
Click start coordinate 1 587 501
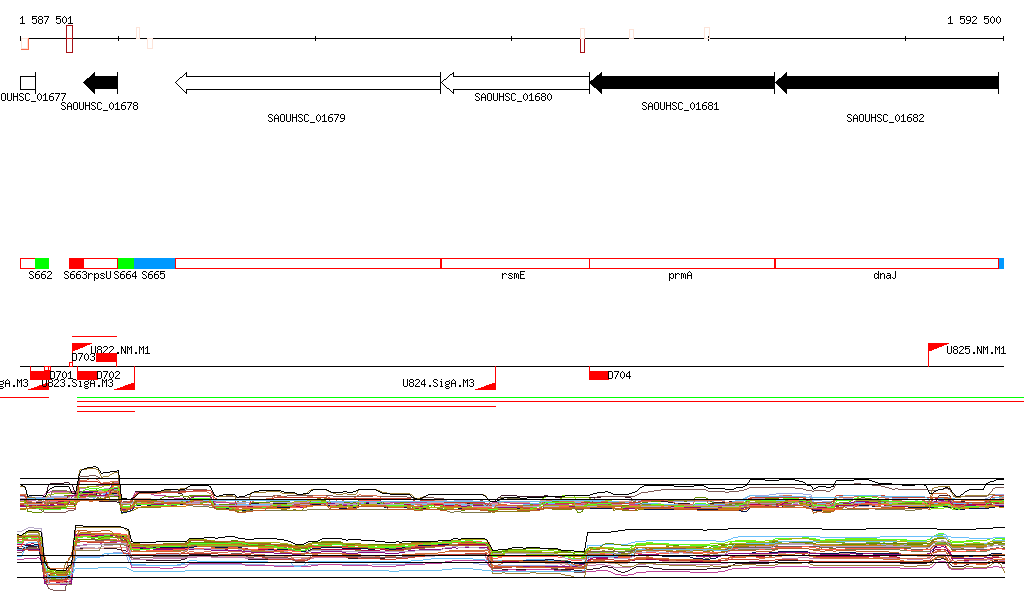click(46, 20)
